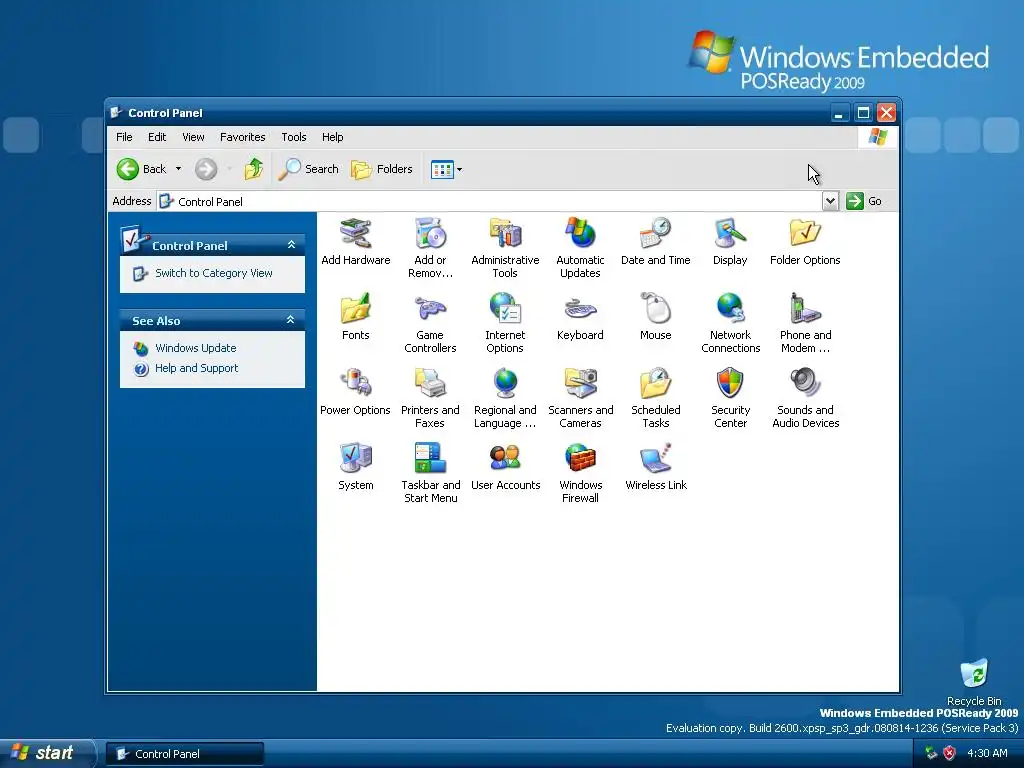Go up one folder level
Image resolution: width=1024 pixels, height=768 pixels.
click(253, 169)
